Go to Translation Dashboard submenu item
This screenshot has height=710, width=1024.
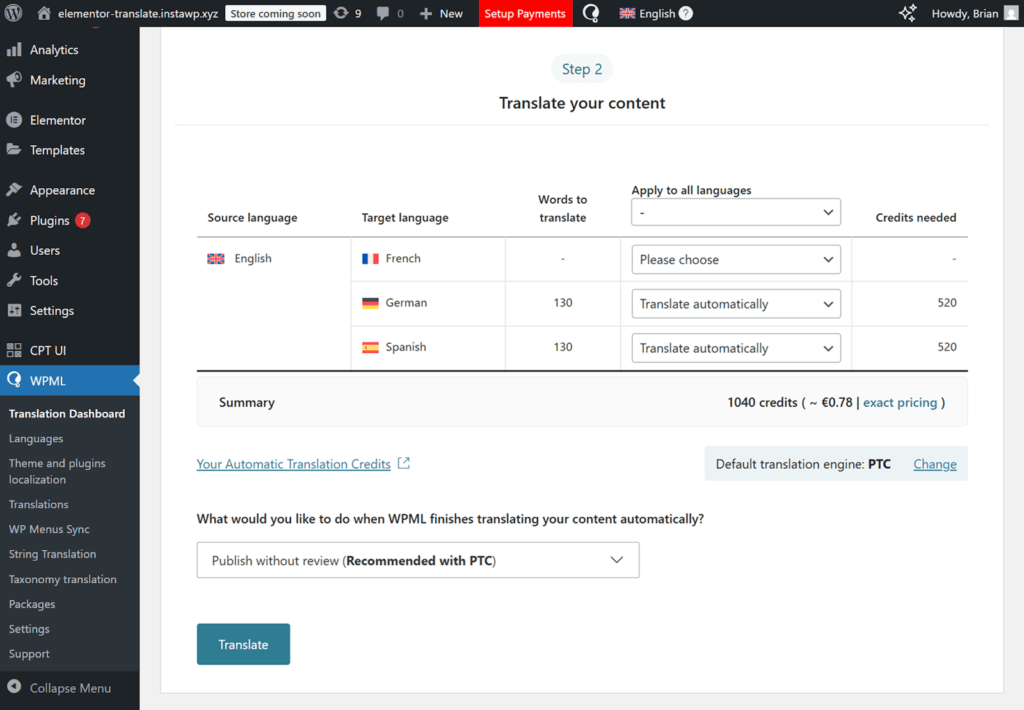67,413
